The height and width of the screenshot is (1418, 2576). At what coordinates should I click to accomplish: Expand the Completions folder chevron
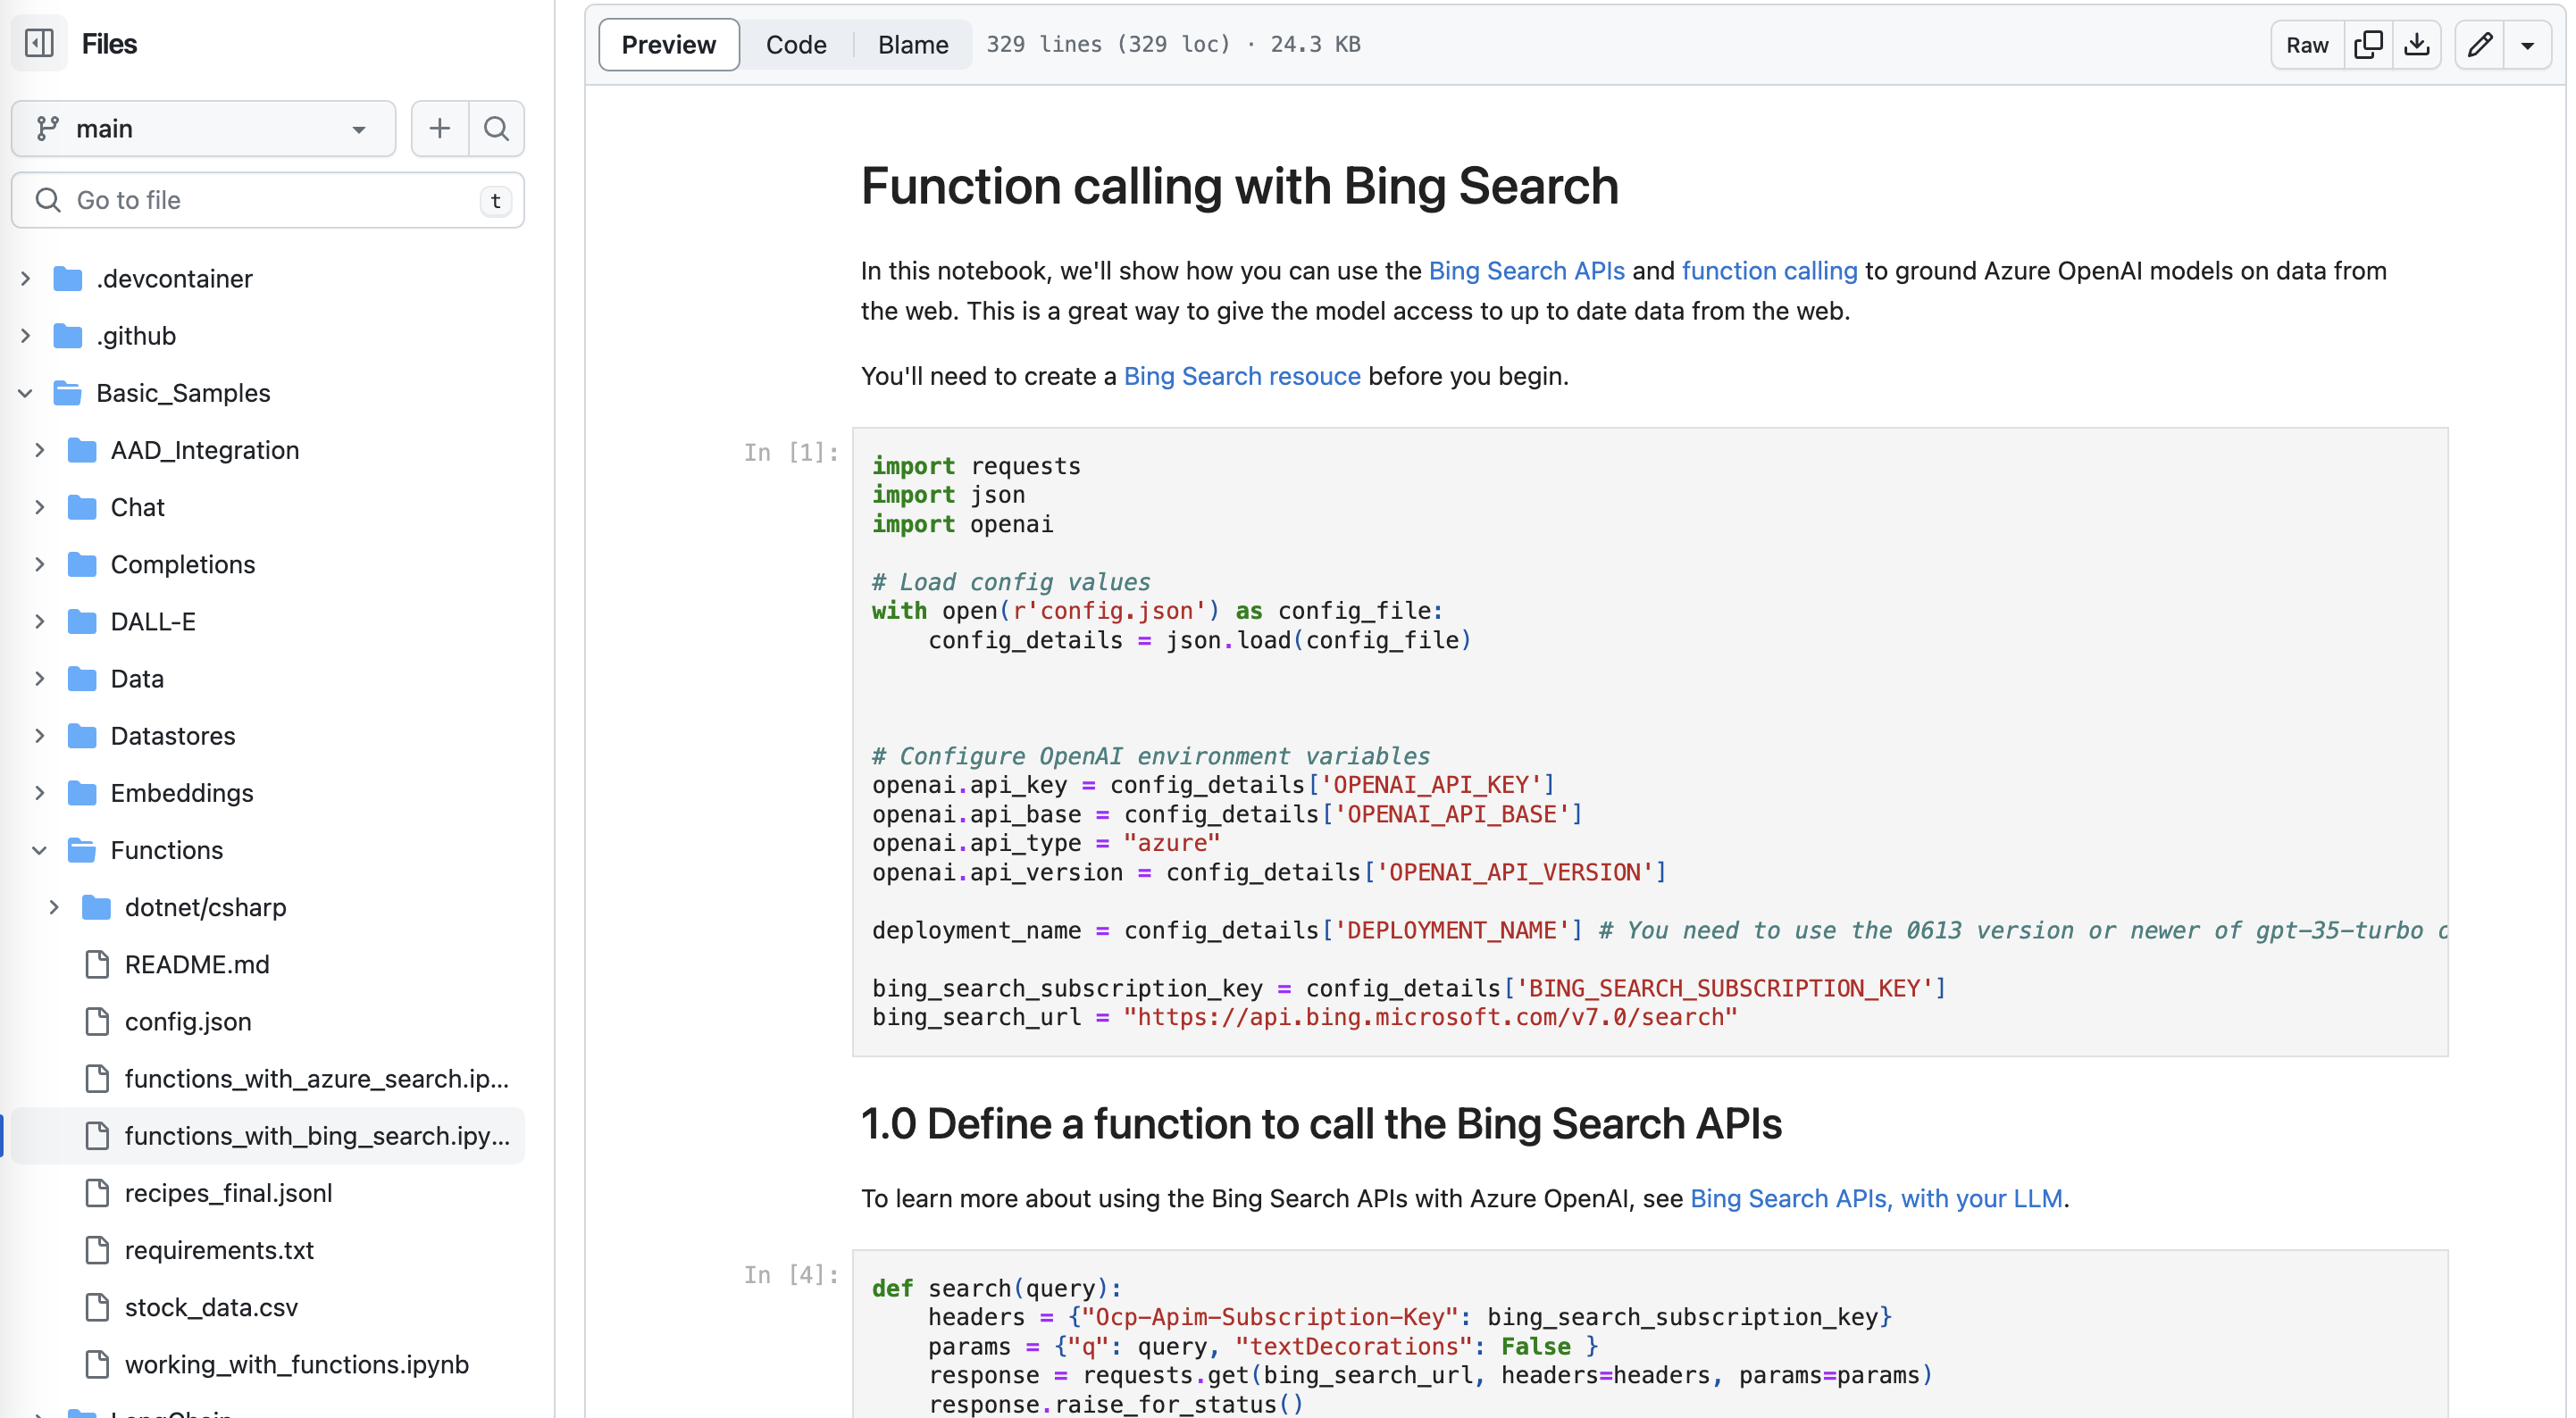(40, 564)
